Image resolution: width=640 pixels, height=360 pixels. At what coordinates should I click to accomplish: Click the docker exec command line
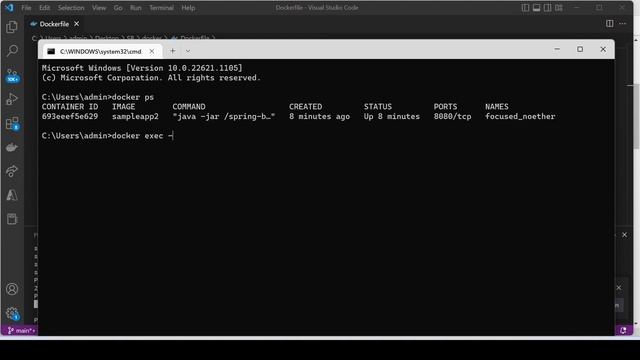tap(107, 136)
